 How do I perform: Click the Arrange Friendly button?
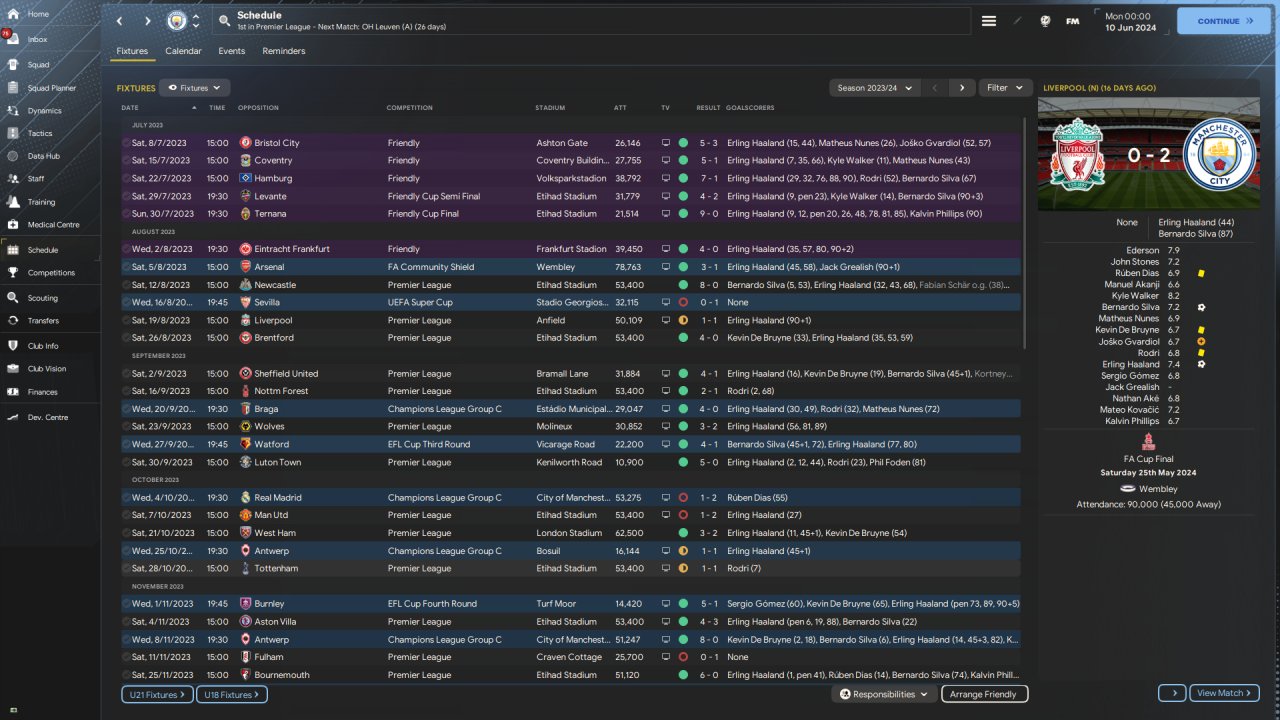pyautogui.click(x=983, y=694)
